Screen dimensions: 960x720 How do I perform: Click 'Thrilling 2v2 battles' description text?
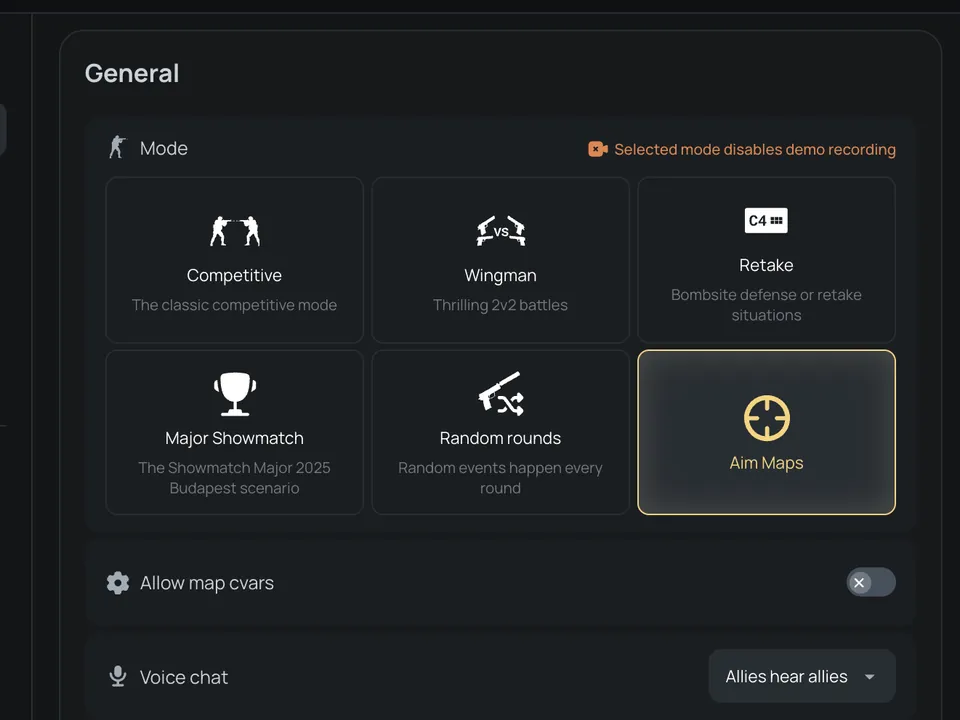tap(500, 305)
